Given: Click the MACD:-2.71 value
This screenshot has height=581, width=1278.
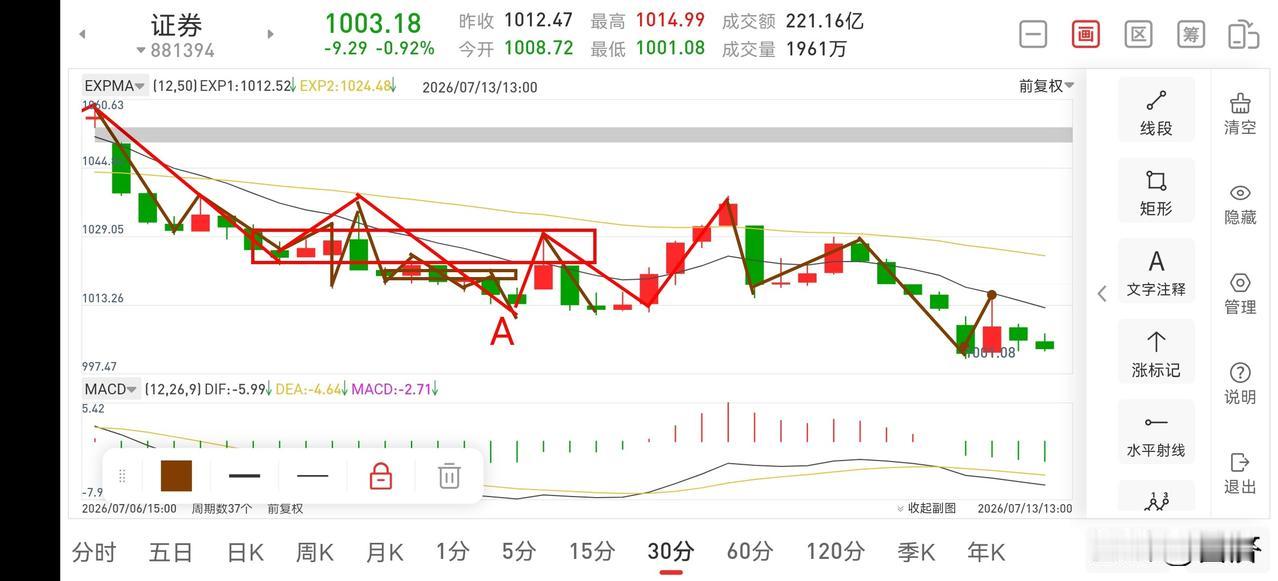Looking at the screenshot, I should pos(392,389).
